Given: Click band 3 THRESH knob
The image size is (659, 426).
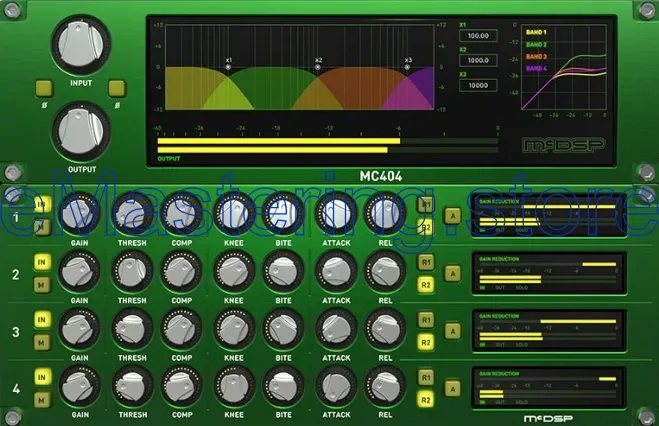Looking at the screenshot, I should tap(132, 330).
